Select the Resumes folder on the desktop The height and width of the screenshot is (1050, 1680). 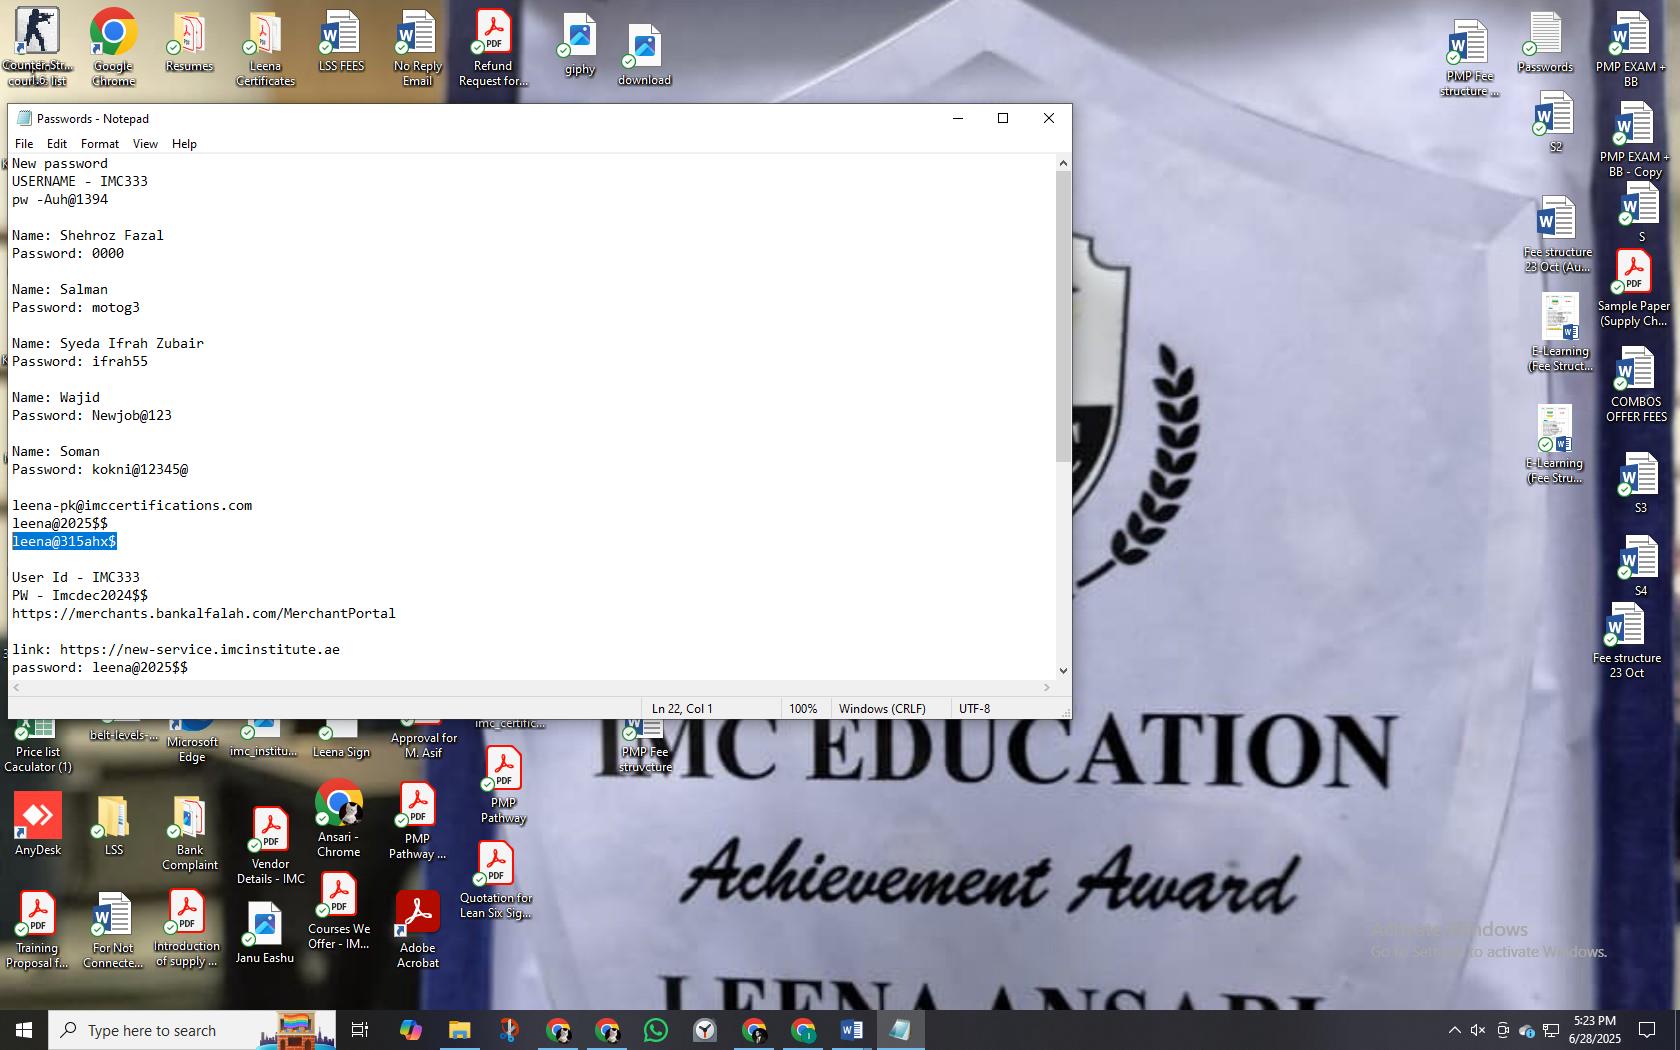(189, 42)
